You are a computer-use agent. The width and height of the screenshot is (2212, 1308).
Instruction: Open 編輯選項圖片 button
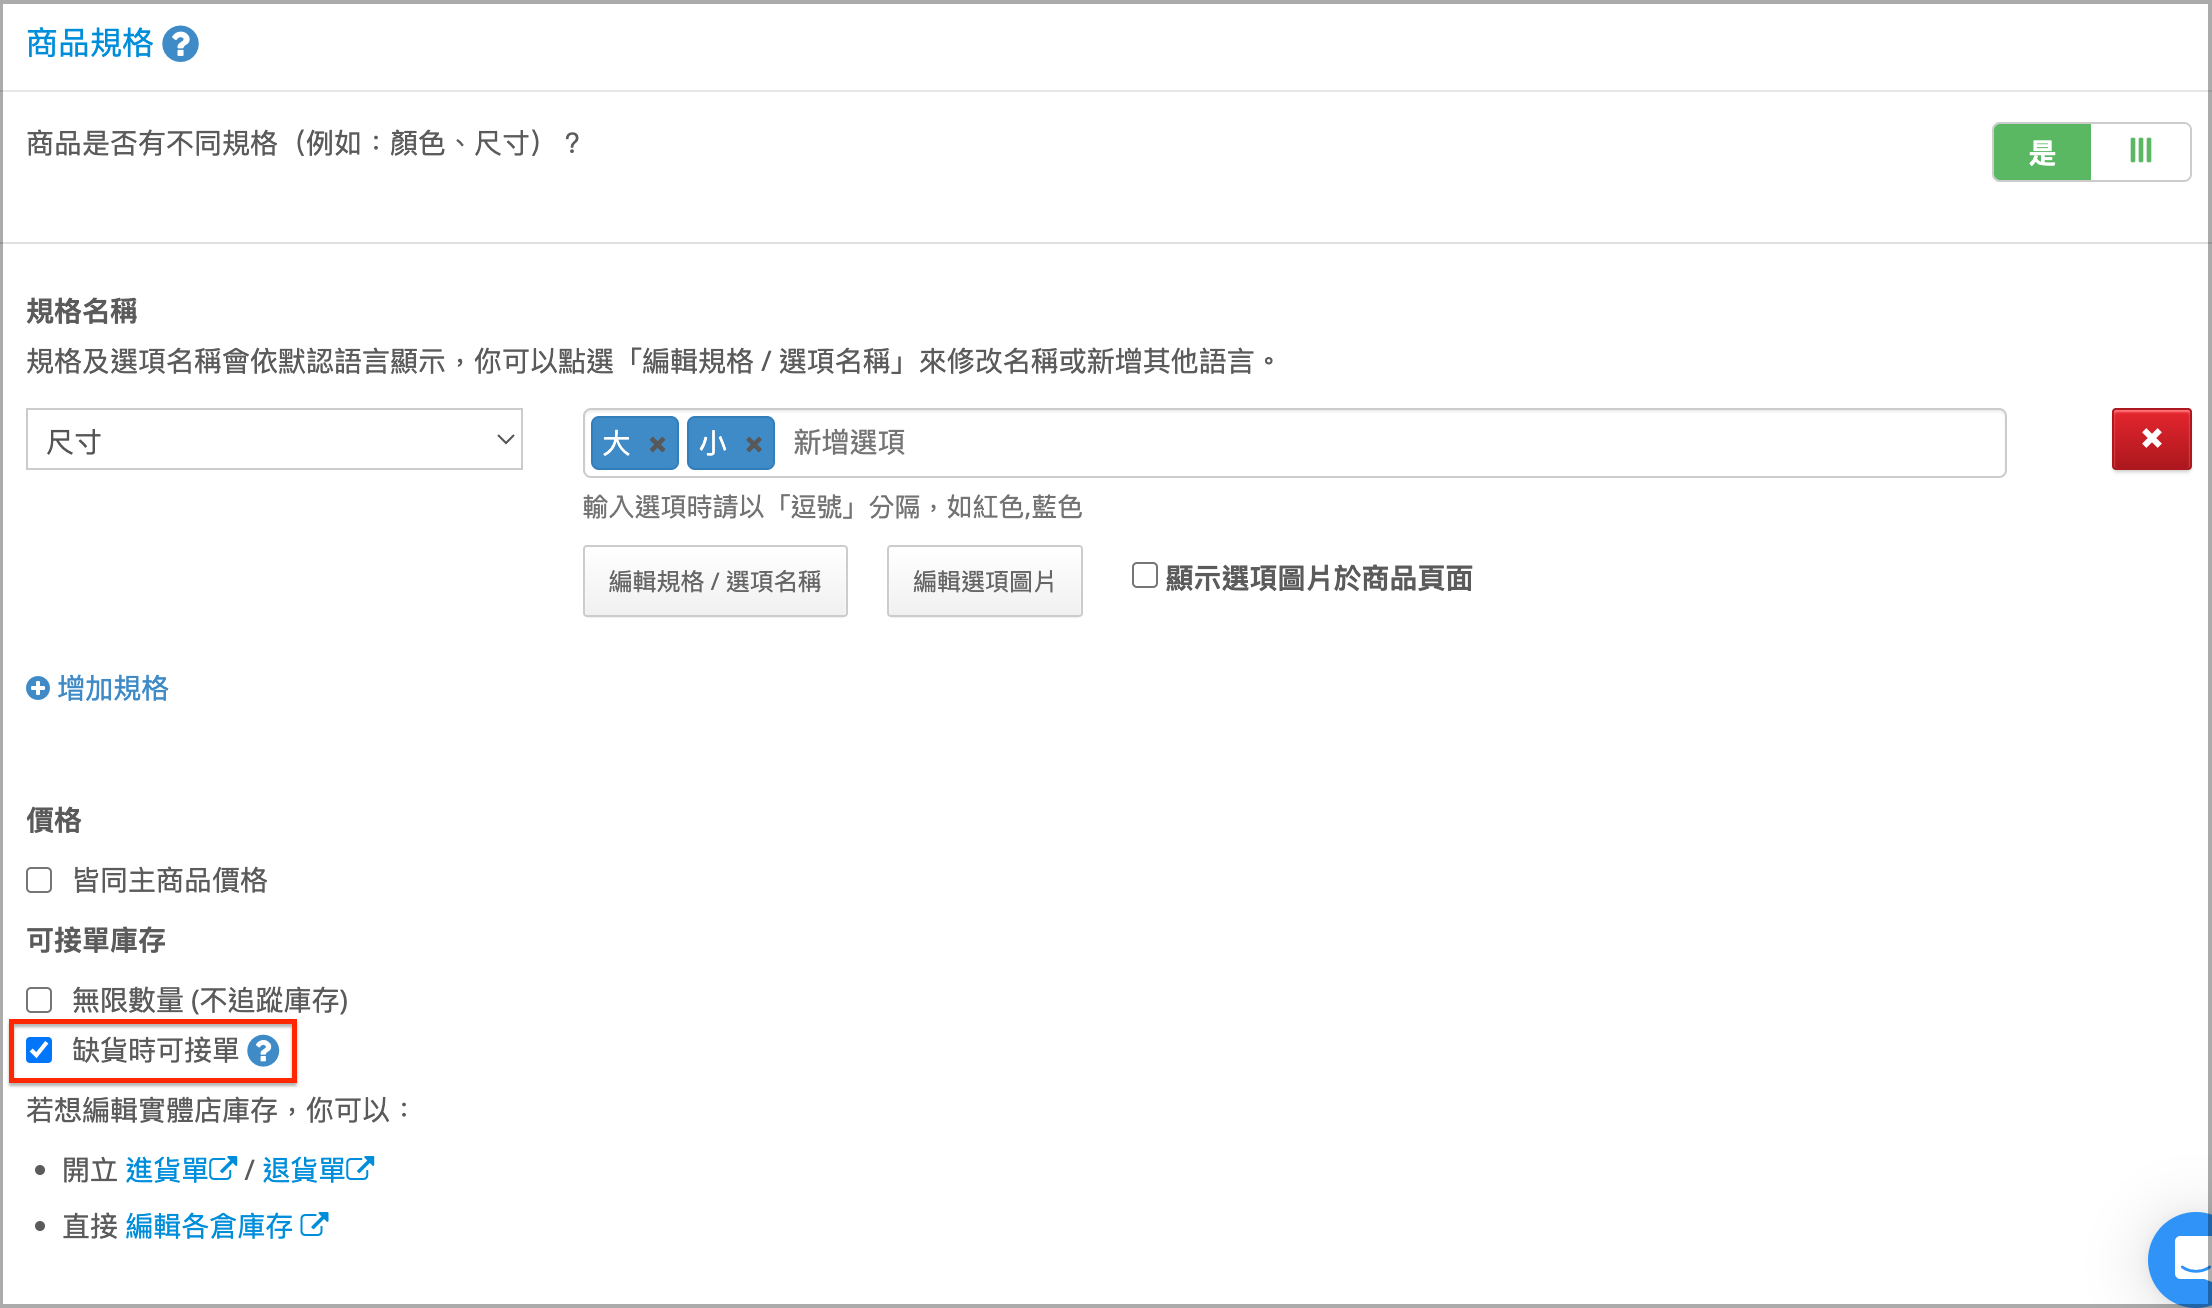[x=984, y=581]
